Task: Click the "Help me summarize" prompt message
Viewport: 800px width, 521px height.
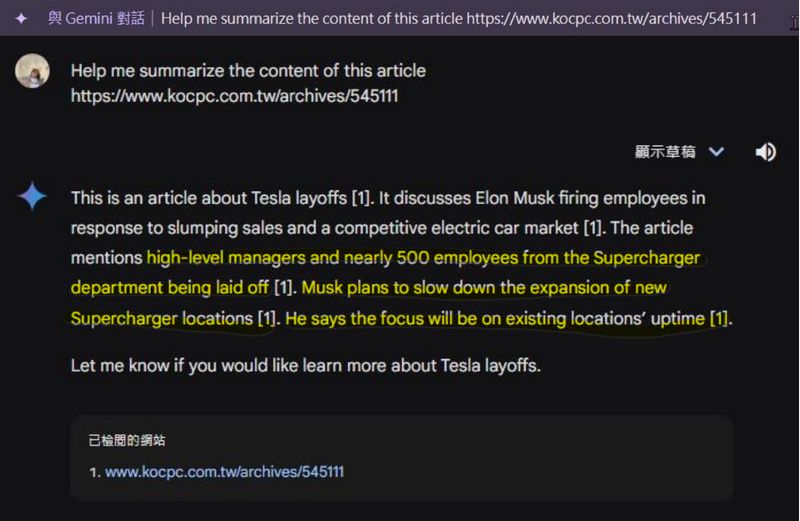Action: 248,83
